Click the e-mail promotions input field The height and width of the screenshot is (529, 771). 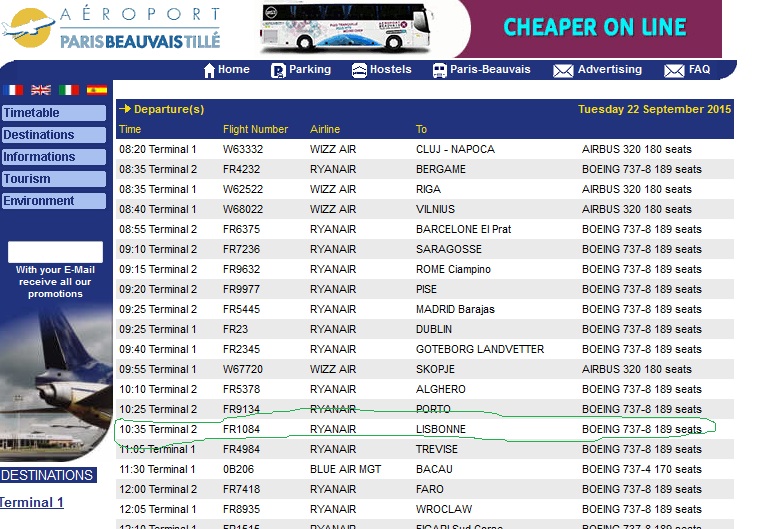[x=55, y=252]
